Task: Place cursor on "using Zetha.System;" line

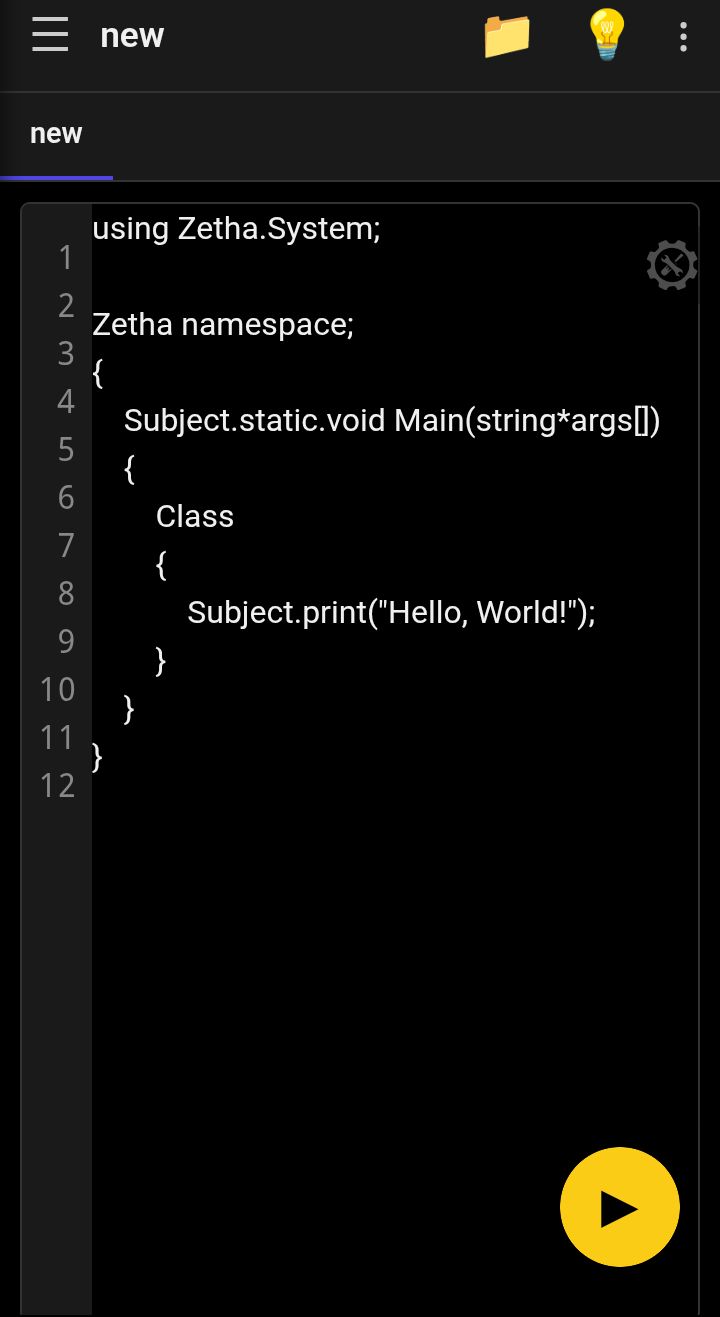Action: pyautogui.click(x=237, y=229)
